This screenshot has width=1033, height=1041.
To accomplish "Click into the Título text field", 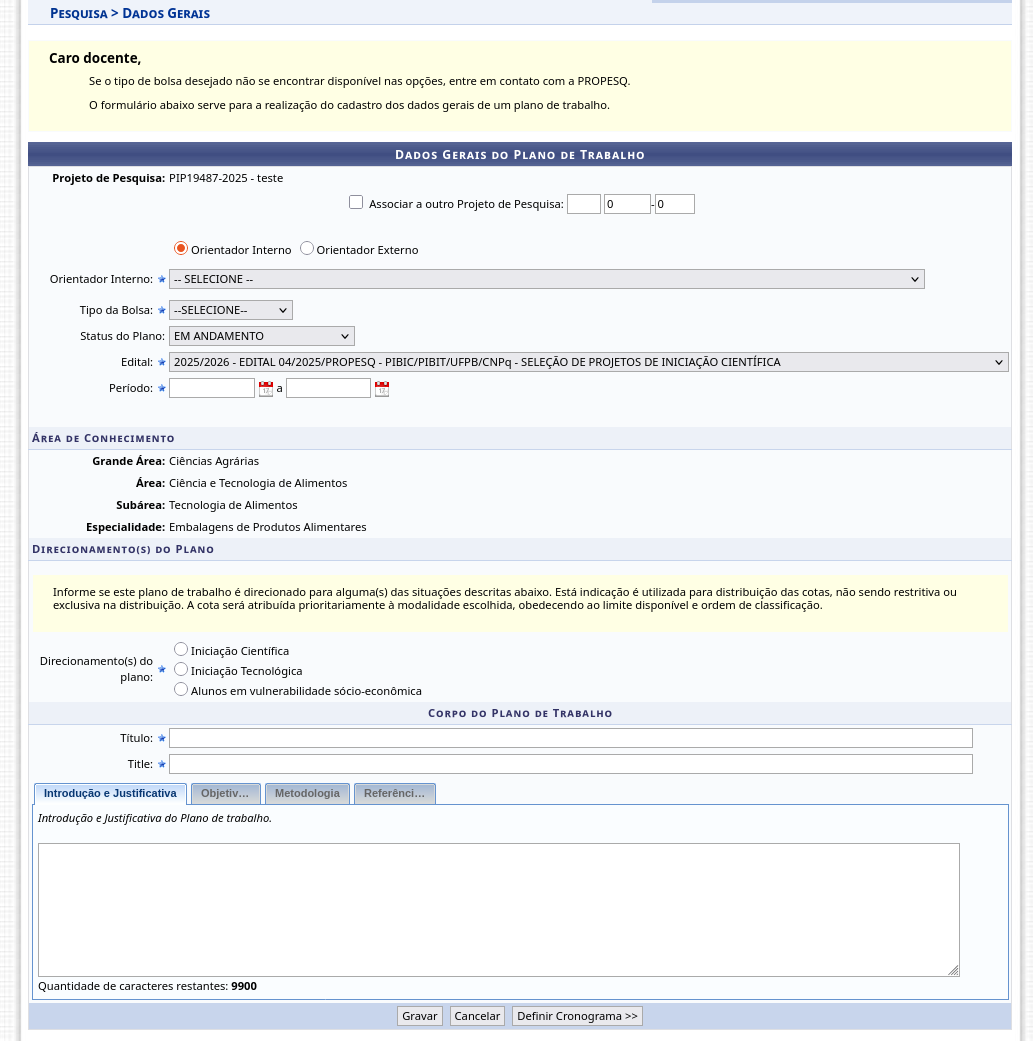I will click(570, 738).
